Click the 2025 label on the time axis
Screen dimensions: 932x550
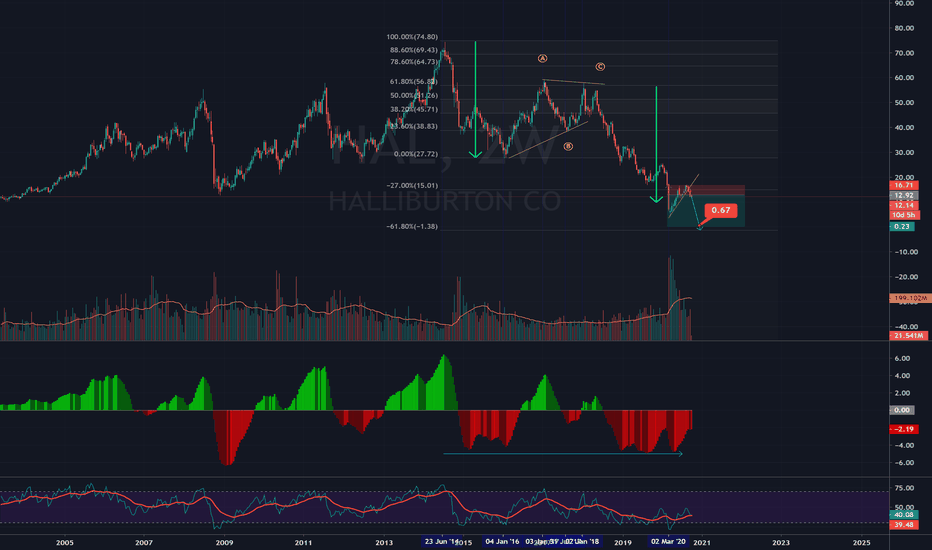pyautogui.click(x=861, y=542)
